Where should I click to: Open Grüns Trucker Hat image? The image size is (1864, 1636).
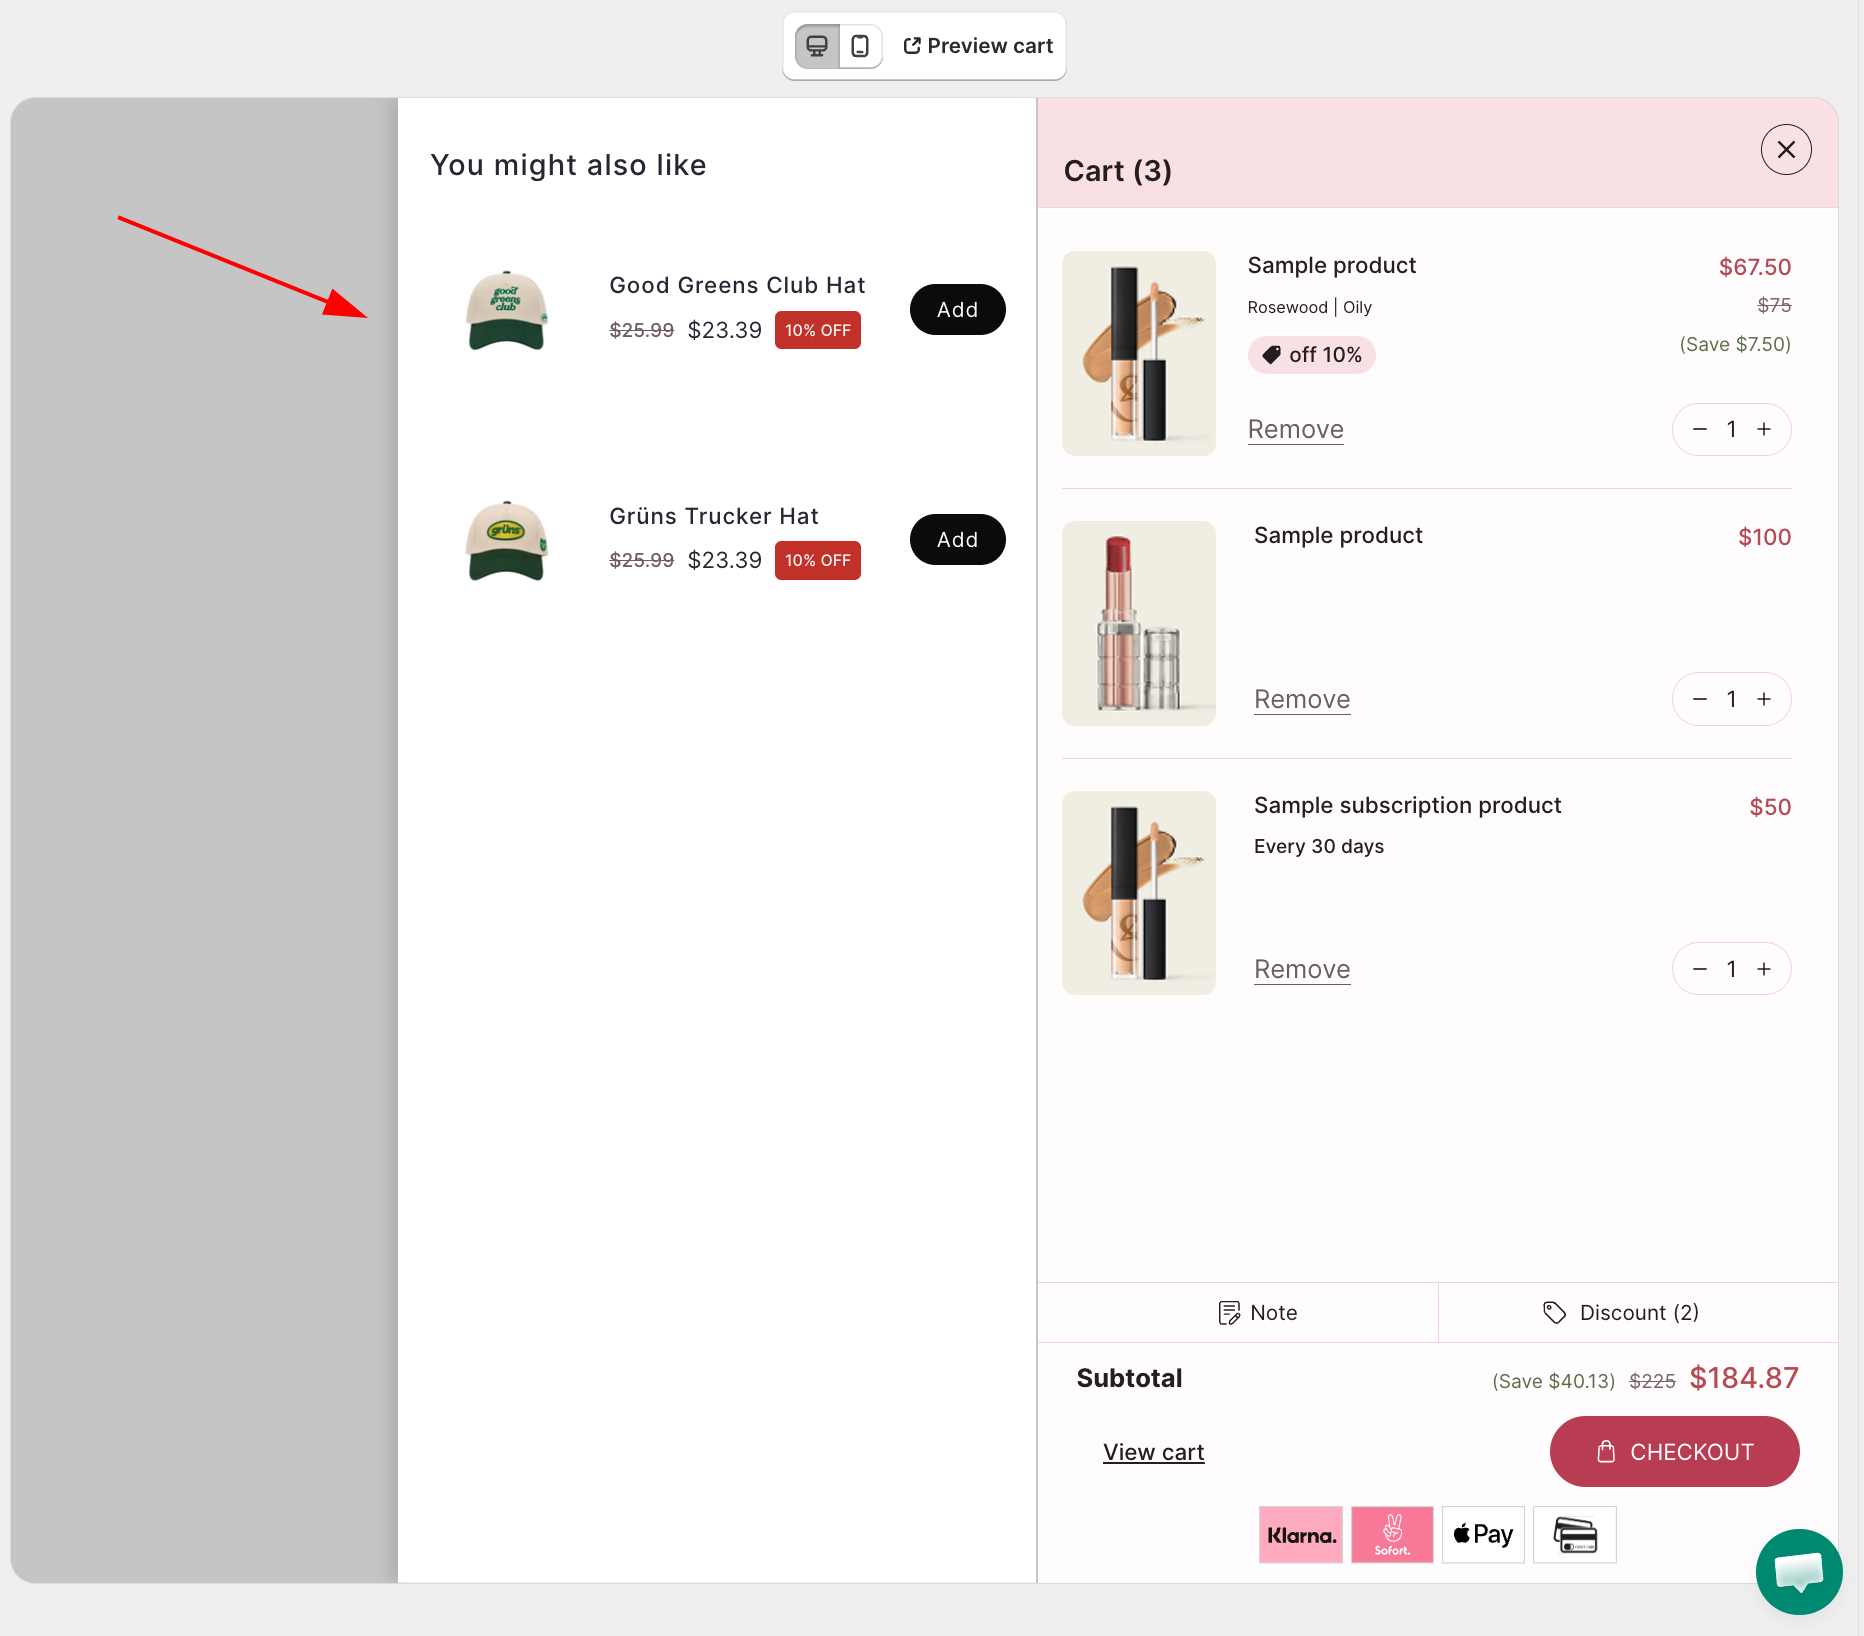[507, 540]
